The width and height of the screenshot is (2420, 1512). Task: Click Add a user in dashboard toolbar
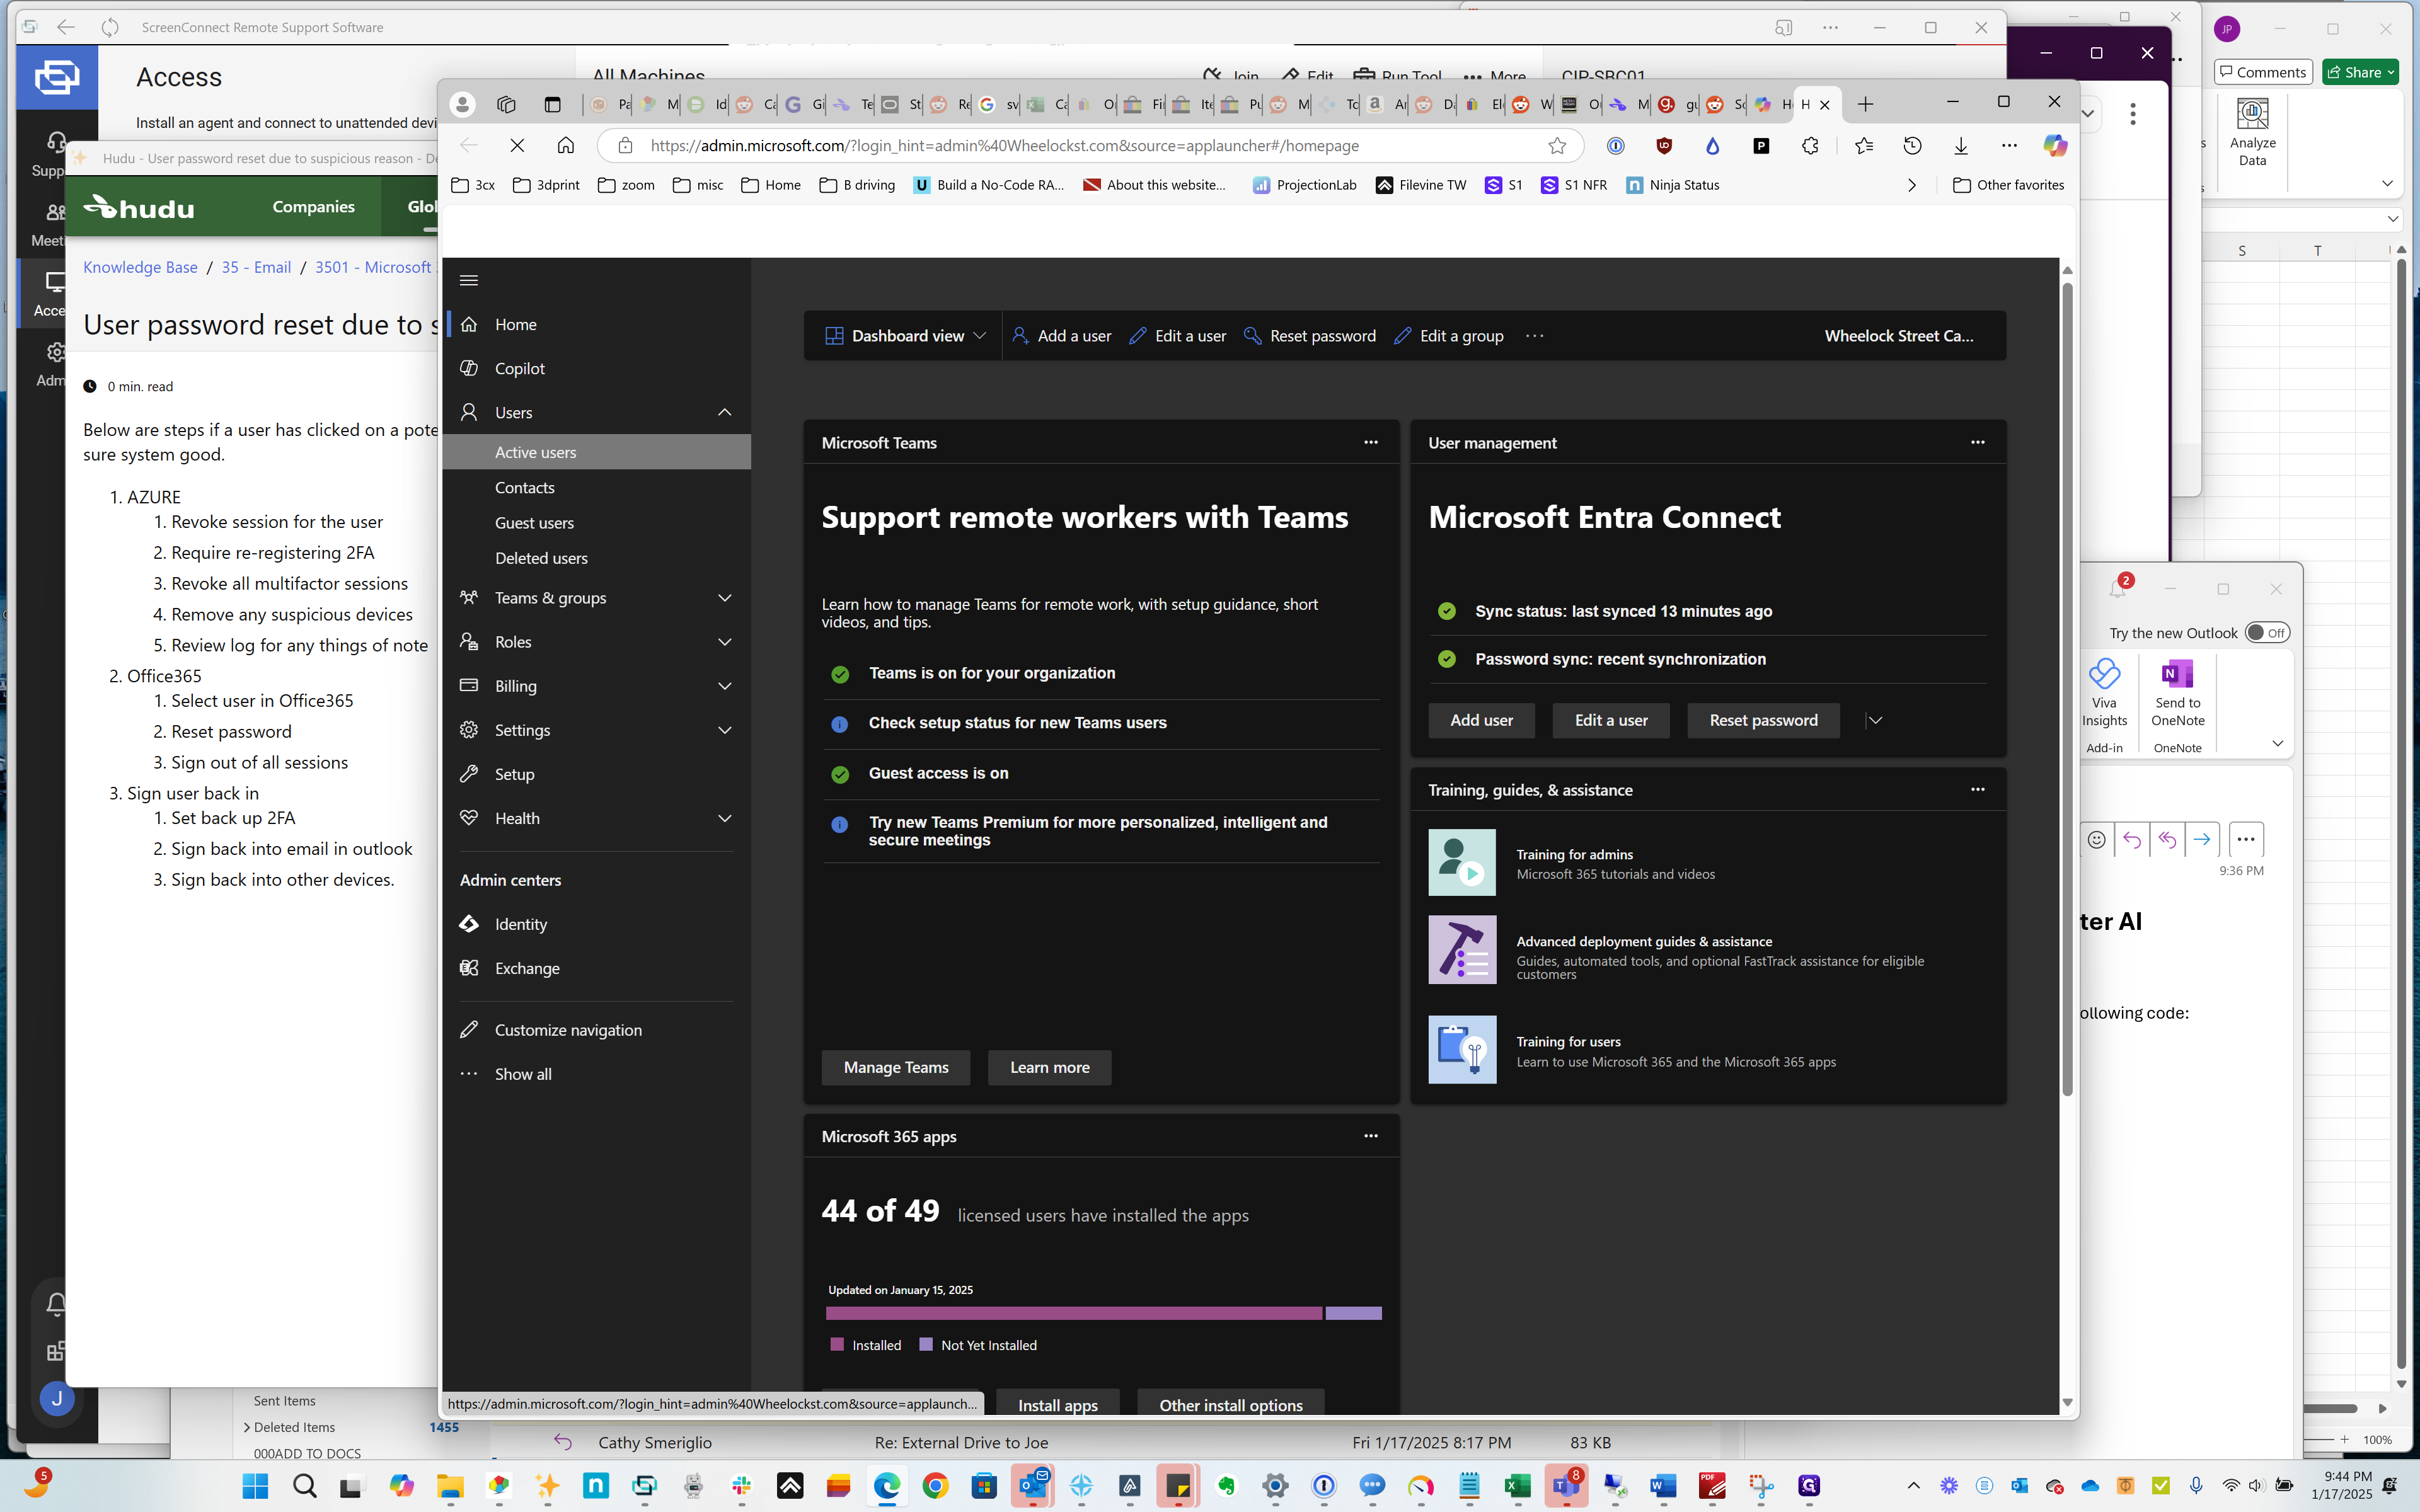coord(1062,336)
